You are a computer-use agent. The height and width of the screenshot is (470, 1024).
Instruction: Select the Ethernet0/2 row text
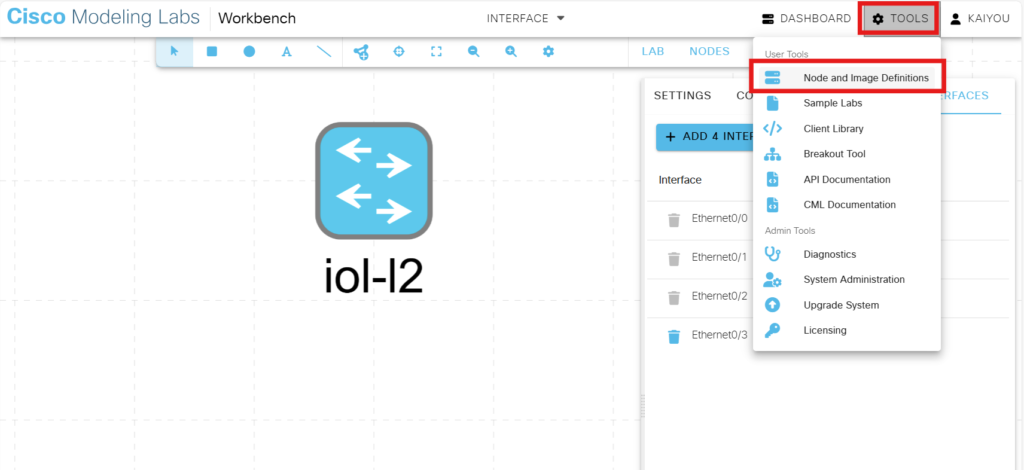pos(719,296)
